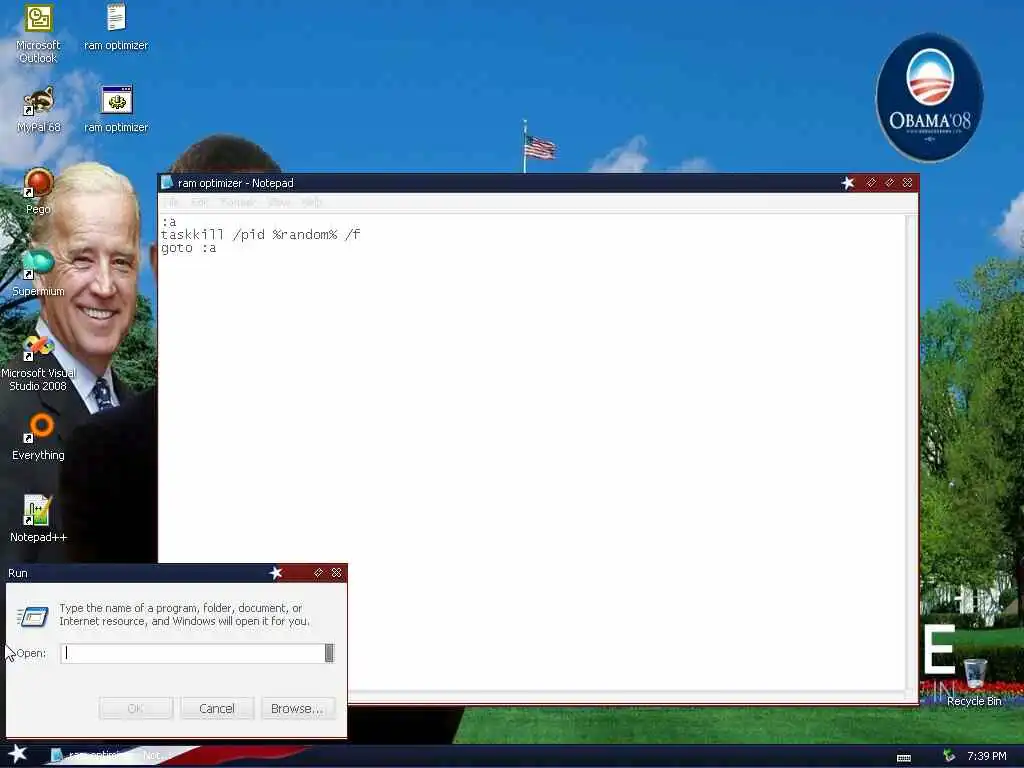This screenshot has width=1024, height=768.
Task: Click Browse... in the Run dialog
Action: [298, 709]
